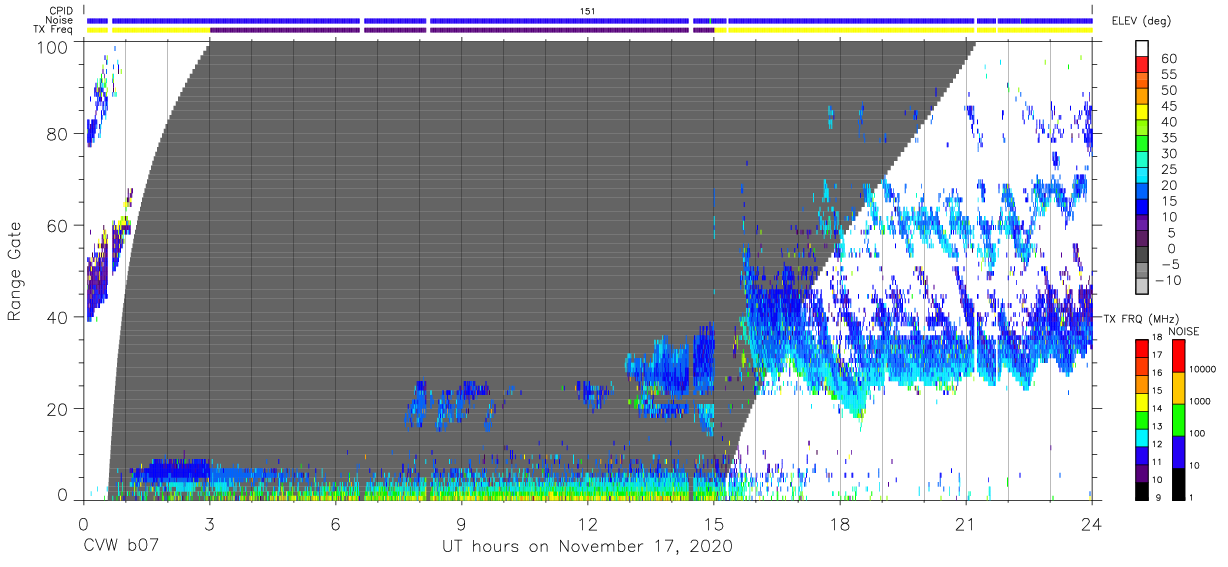Click the 12 tick label on time axis

588,524
